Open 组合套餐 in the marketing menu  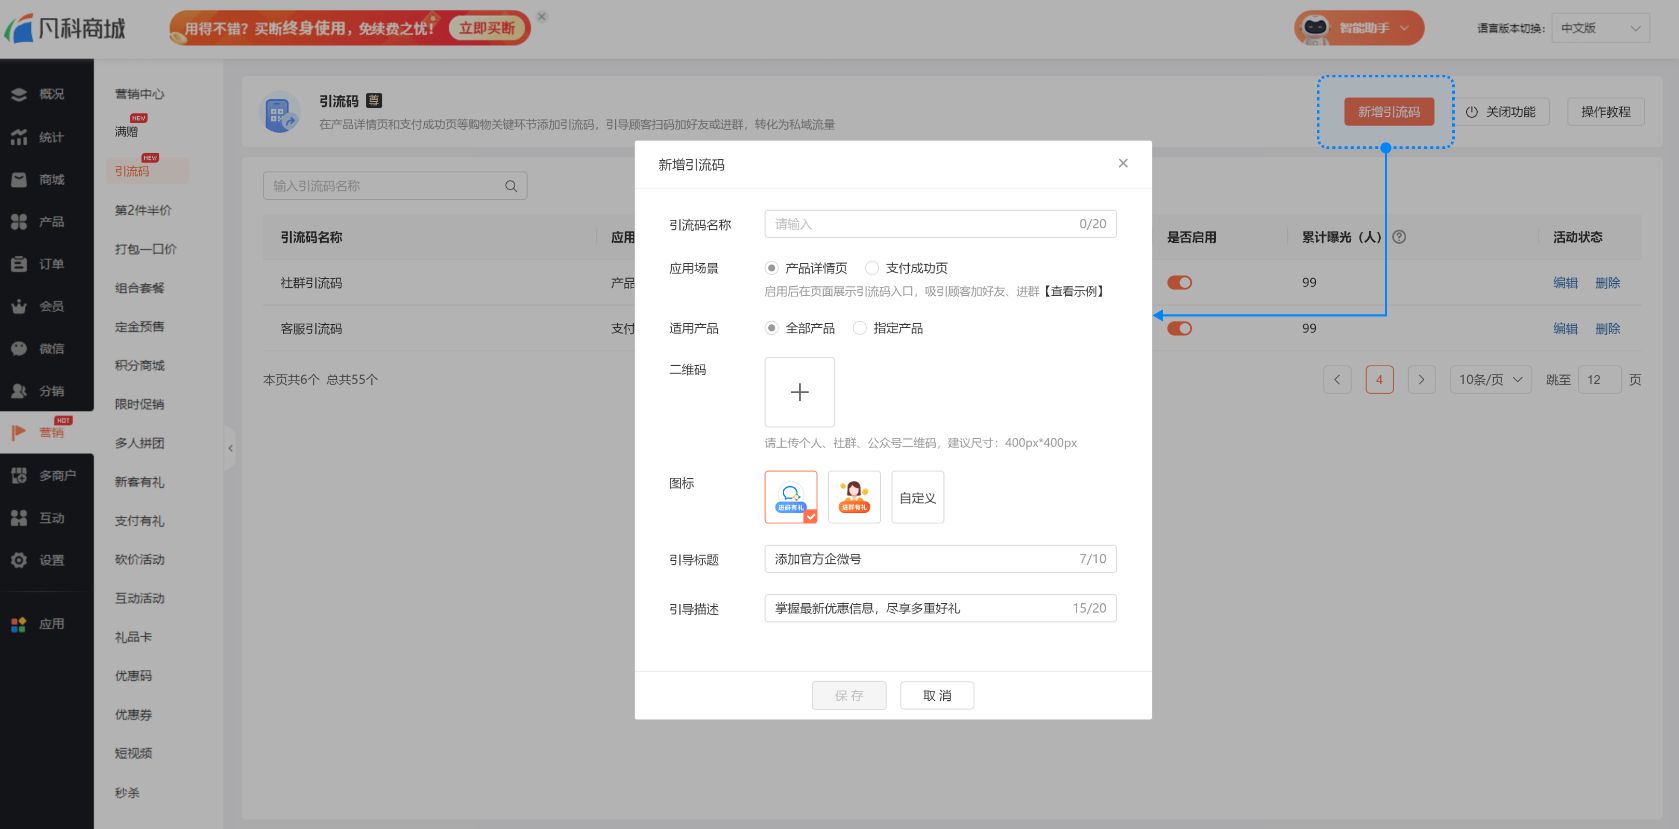coord(139,288)
